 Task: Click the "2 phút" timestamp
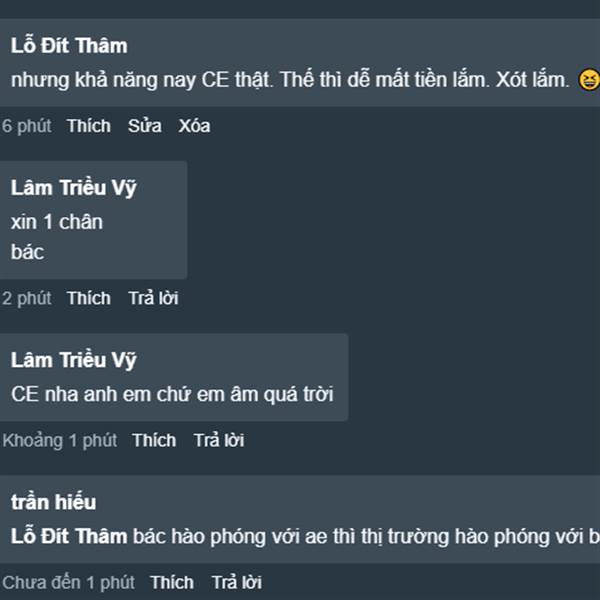[x=26, y=298]
